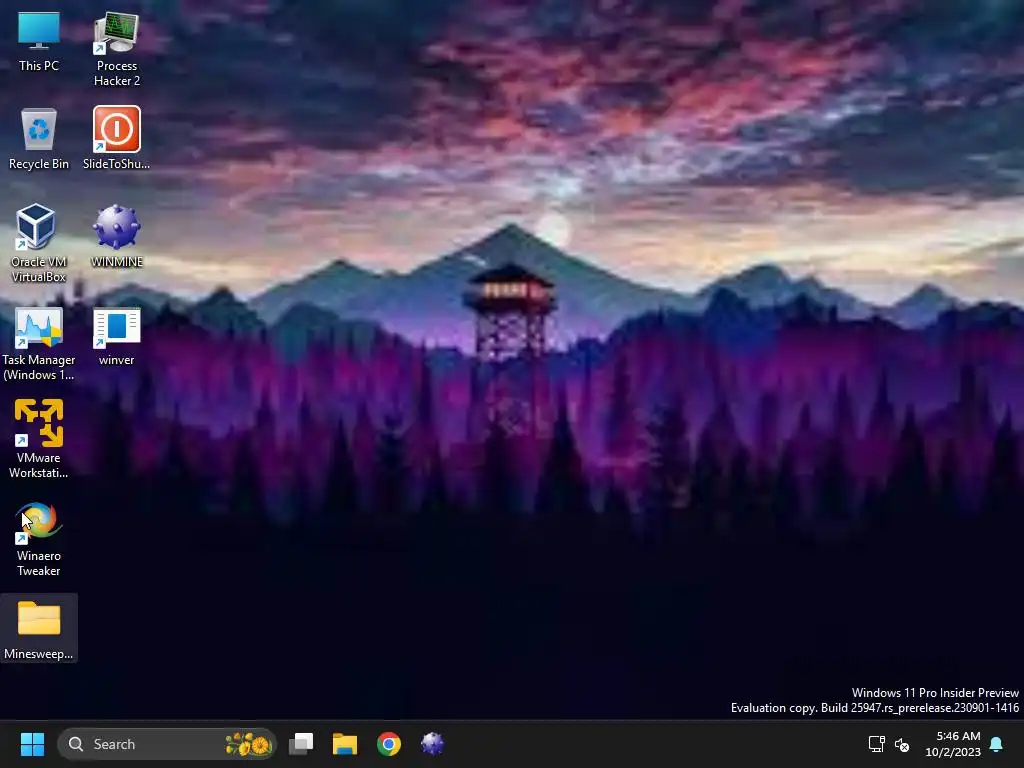Image resolution: width=1024 pixels, height=768 pixels.
Task: Select the Oracle VM VirtualBox shortcut
Action: coord(39,243)
